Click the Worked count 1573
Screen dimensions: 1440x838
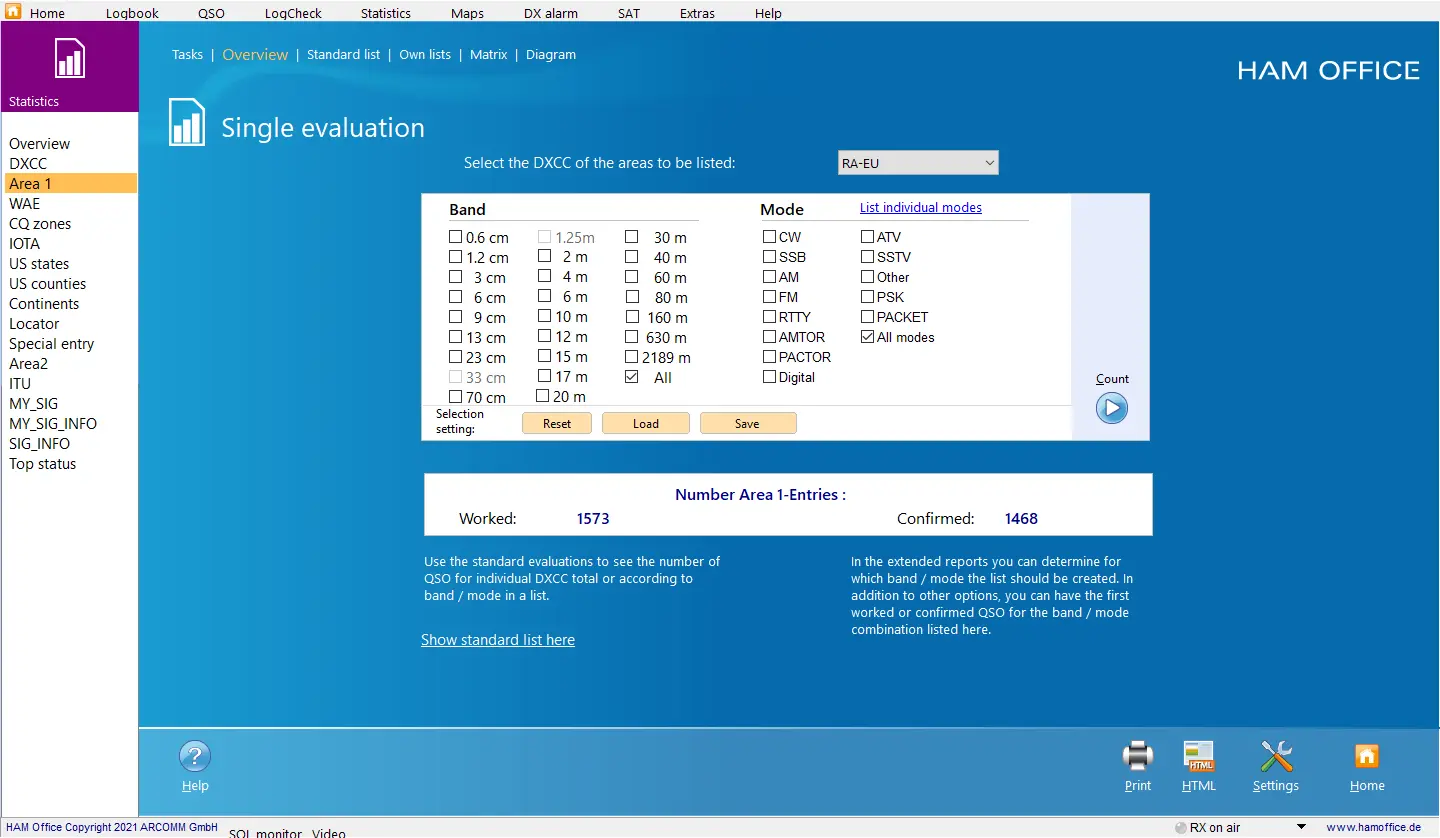pyautogui.click(x=593, y=518)
